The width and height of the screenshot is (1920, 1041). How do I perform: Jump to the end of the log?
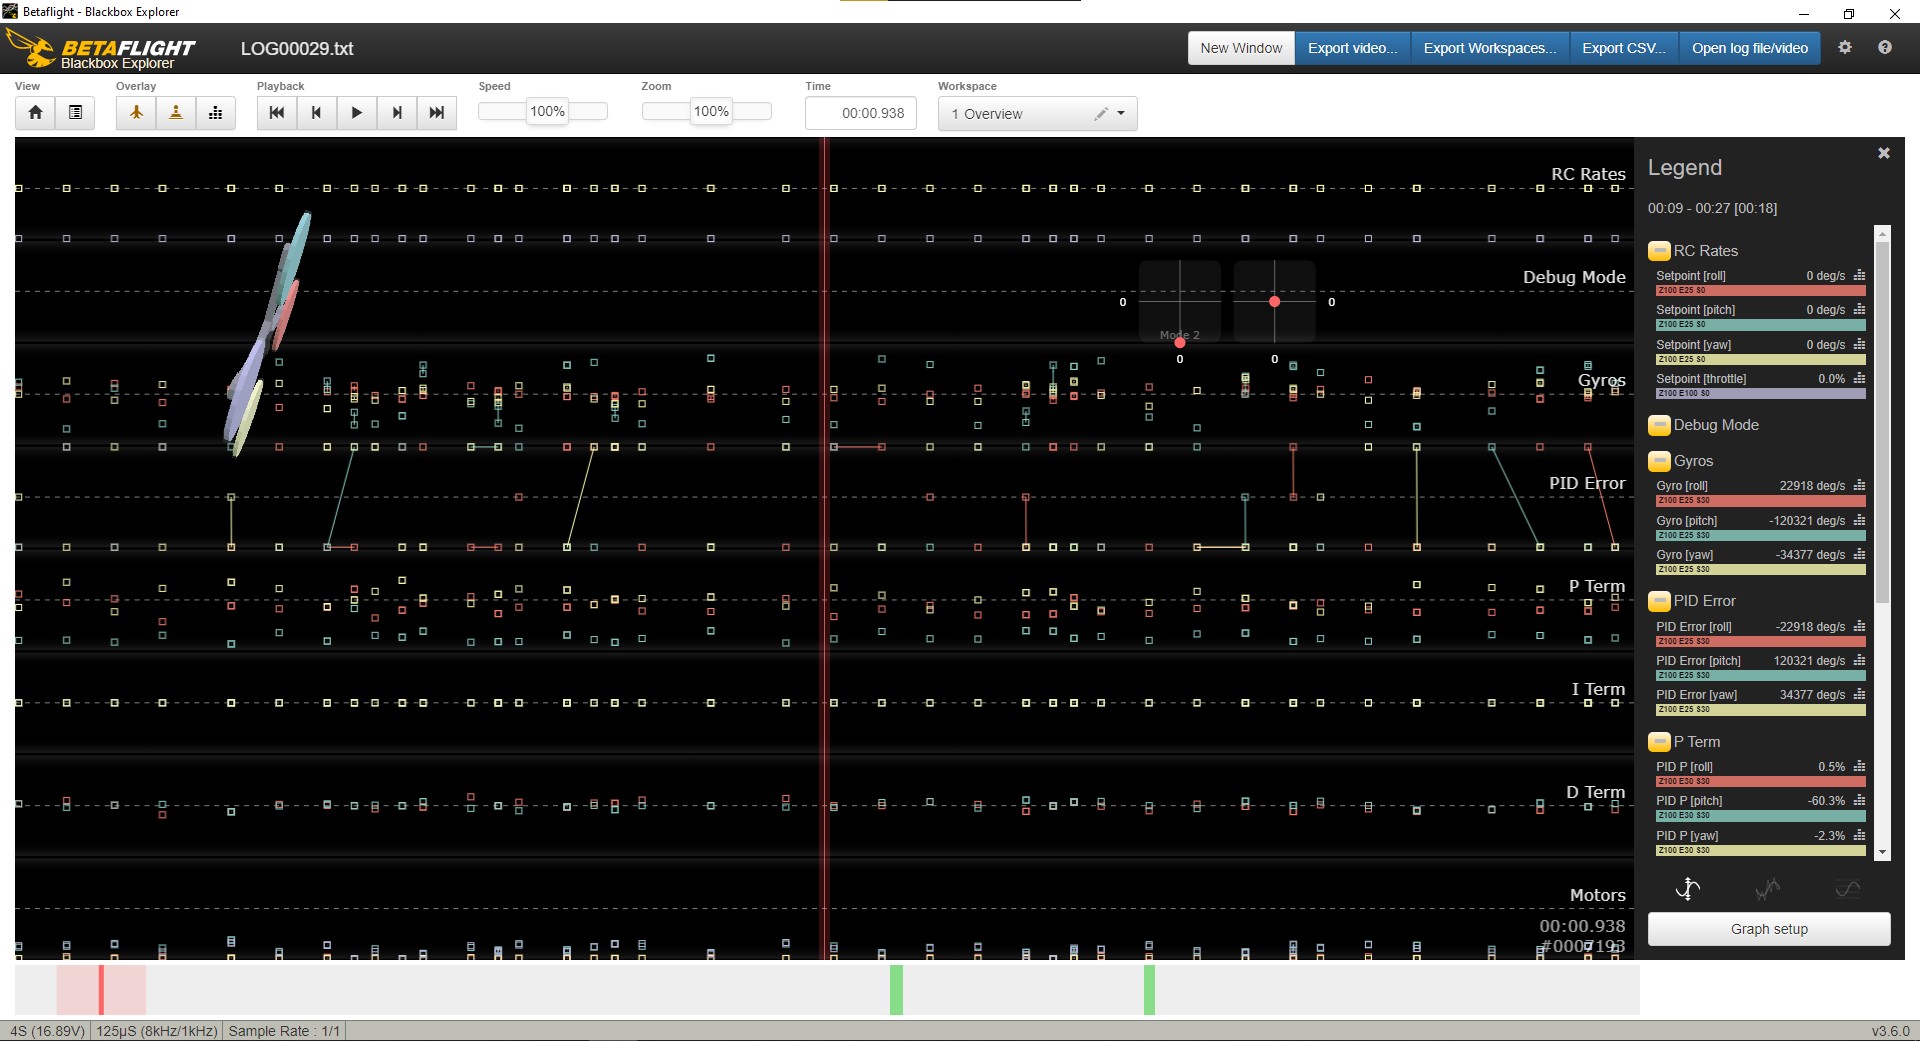point(437,113)
